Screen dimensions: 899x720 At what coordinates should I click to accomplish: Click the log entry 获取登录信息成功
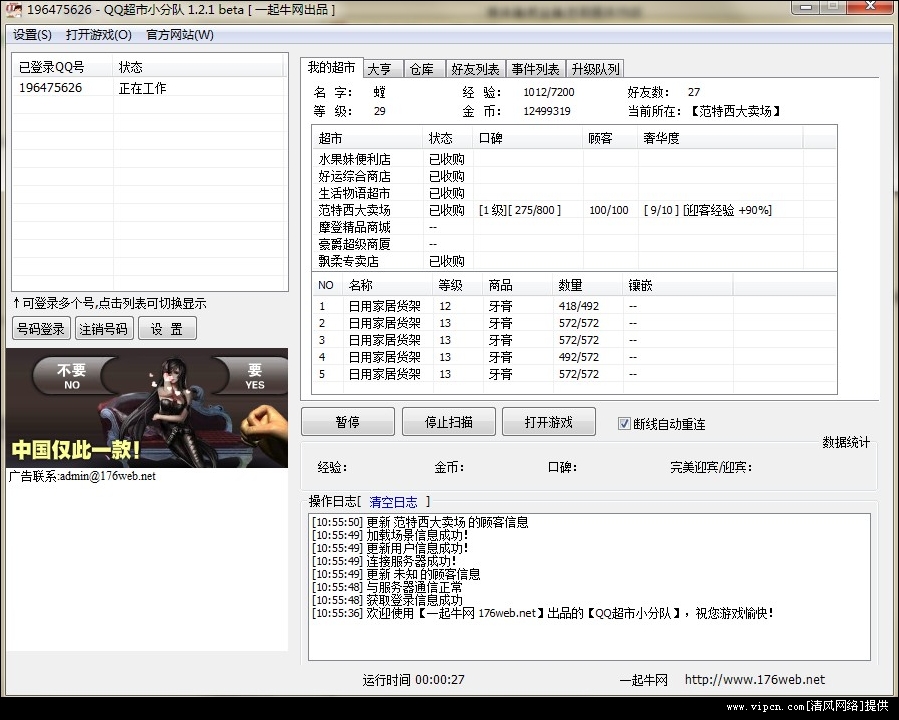(x=387, y=600)
